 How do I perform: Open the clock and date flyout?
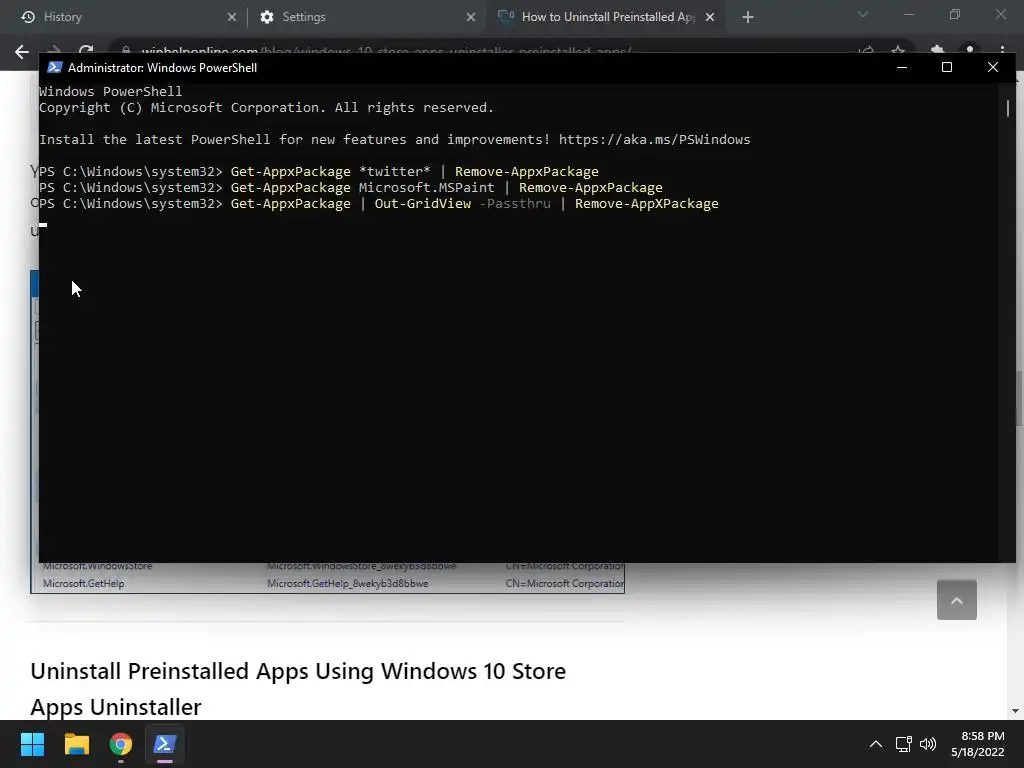point(978,744)
